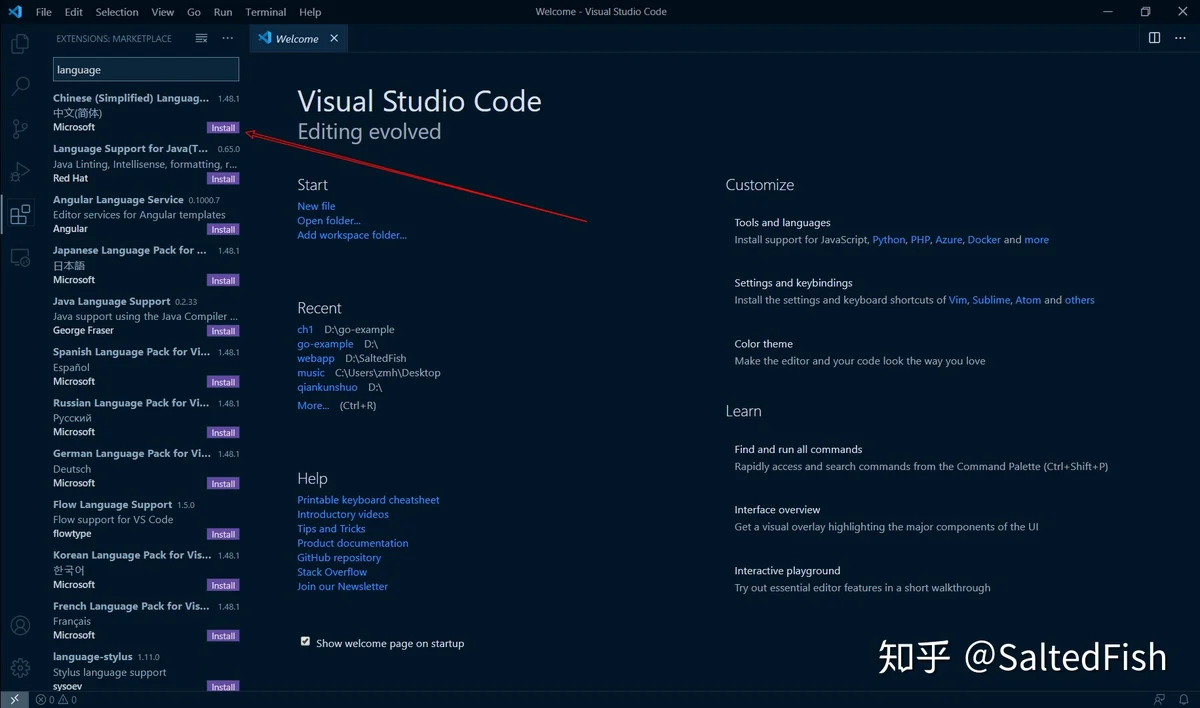Viewport: 1200px width, 708px height.
Task: Click the VS Code logo in title bar
Action: (x=14, y=12)
